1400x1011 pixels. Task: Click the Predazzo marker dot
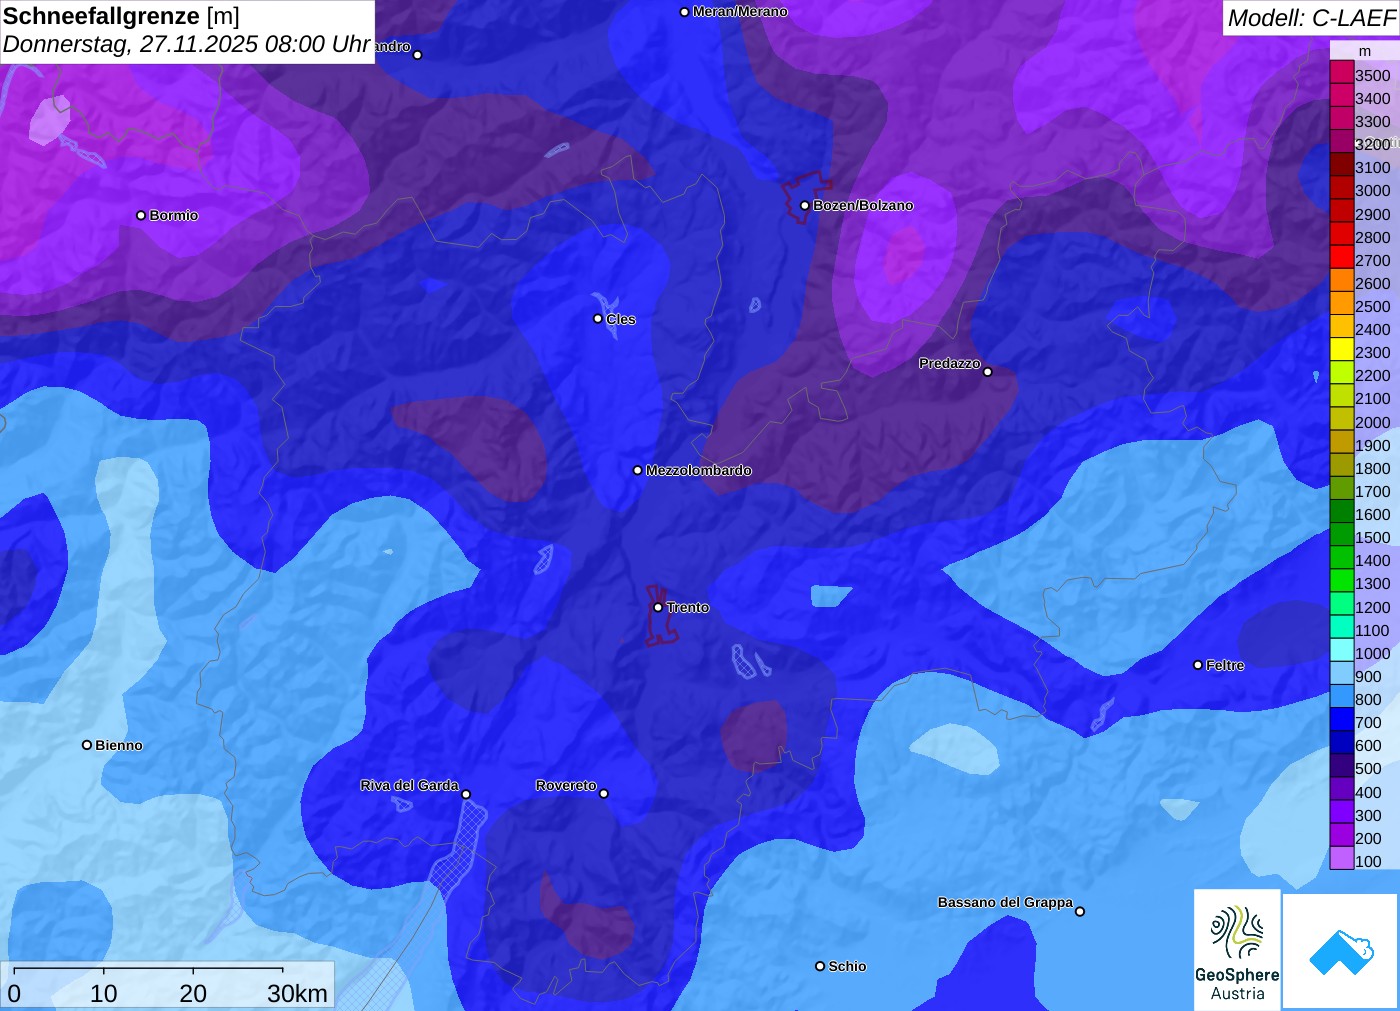coord(988,372)
